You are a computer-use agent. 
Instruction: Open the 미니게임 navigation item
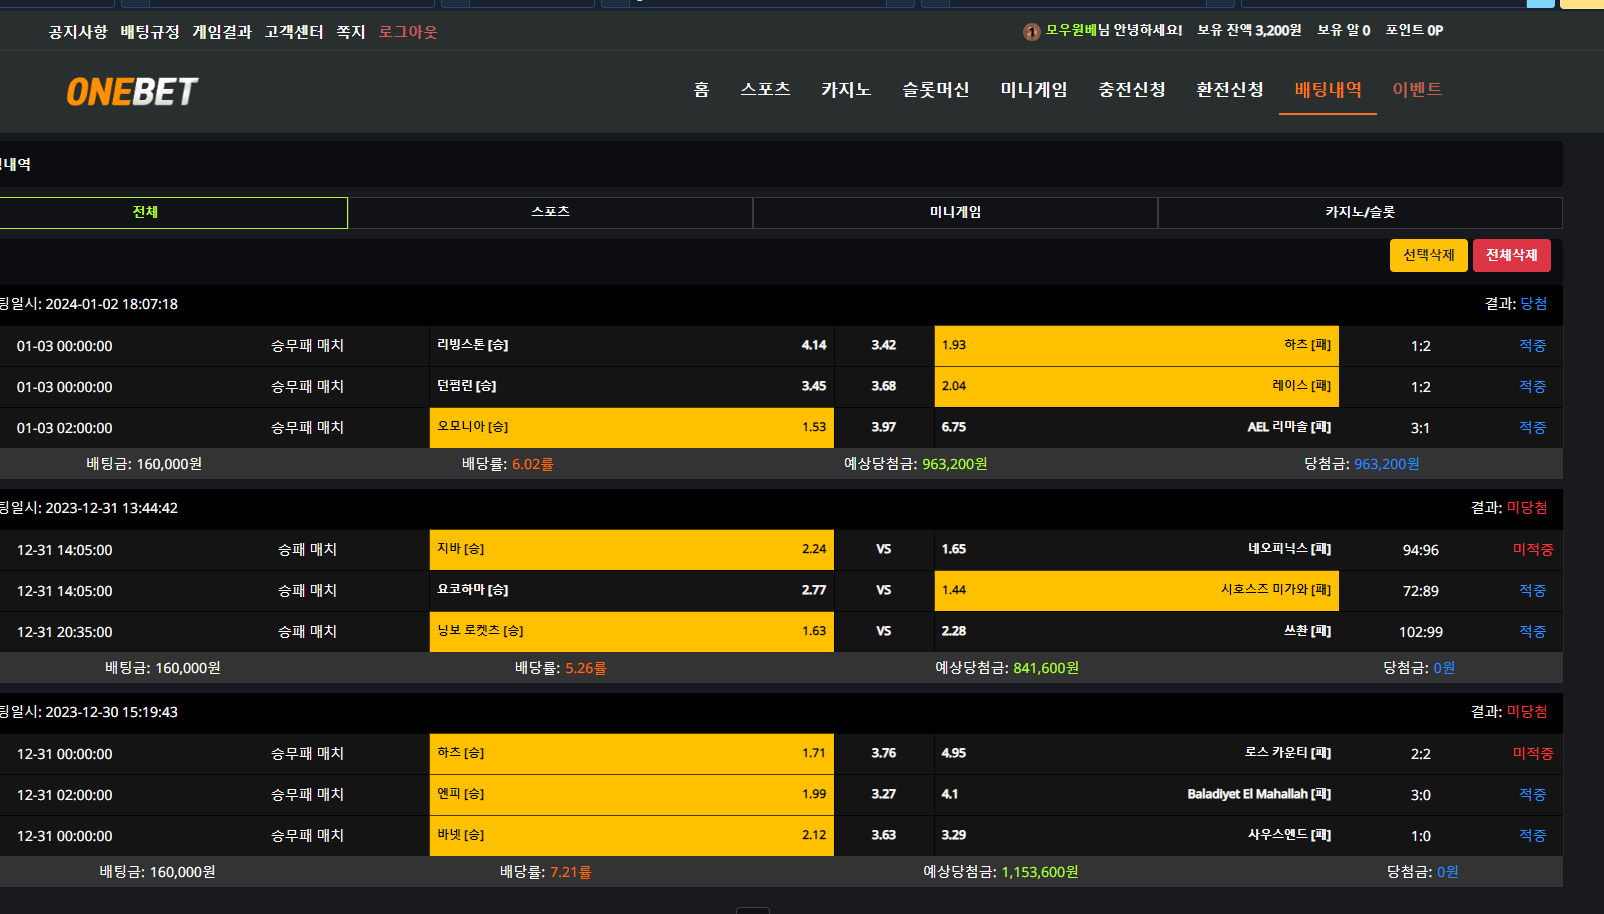click(1033, 90)
